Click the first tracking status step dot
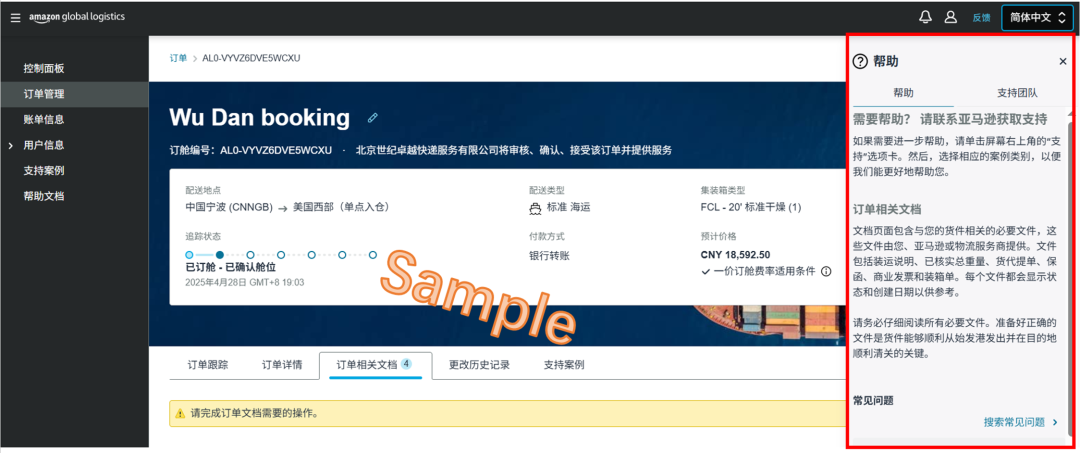Viewport: 1080px width, 453px height. 189,255
